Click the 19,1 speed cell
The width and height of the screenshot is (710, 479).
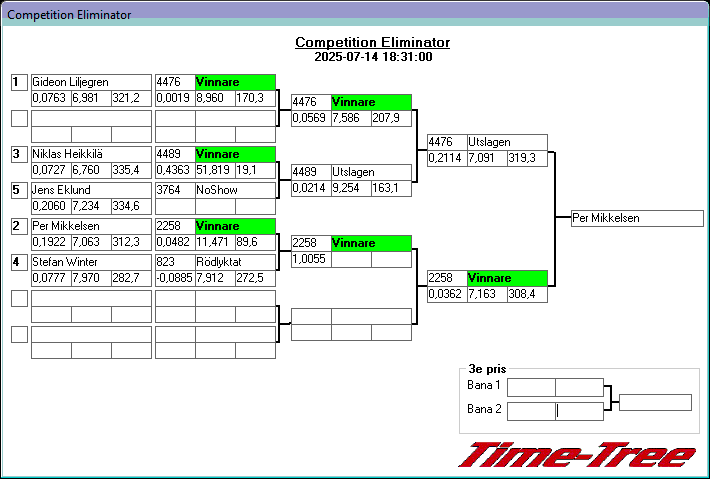point(255,170)
